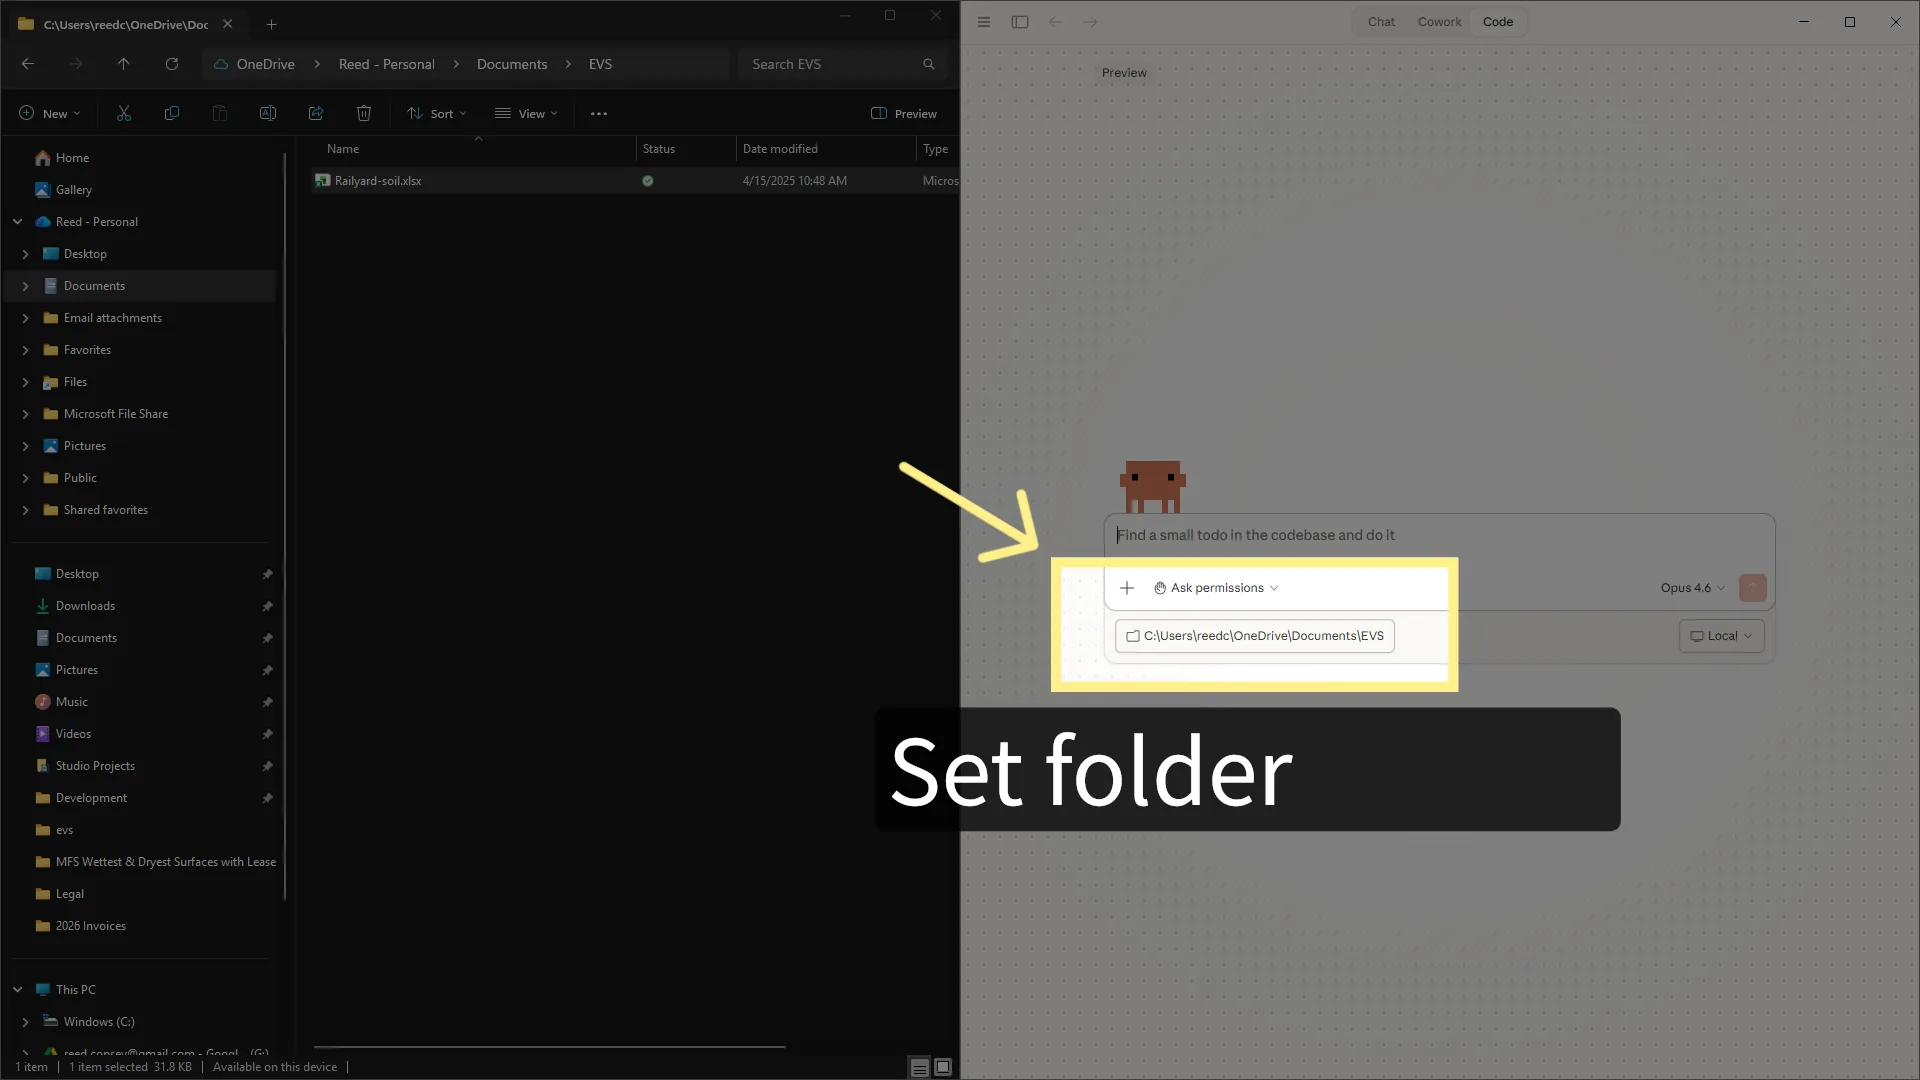Toggle the Claude sidebar panel icon
Viewport: 1920px width, 1080px height.
(x=1020, y=22)
